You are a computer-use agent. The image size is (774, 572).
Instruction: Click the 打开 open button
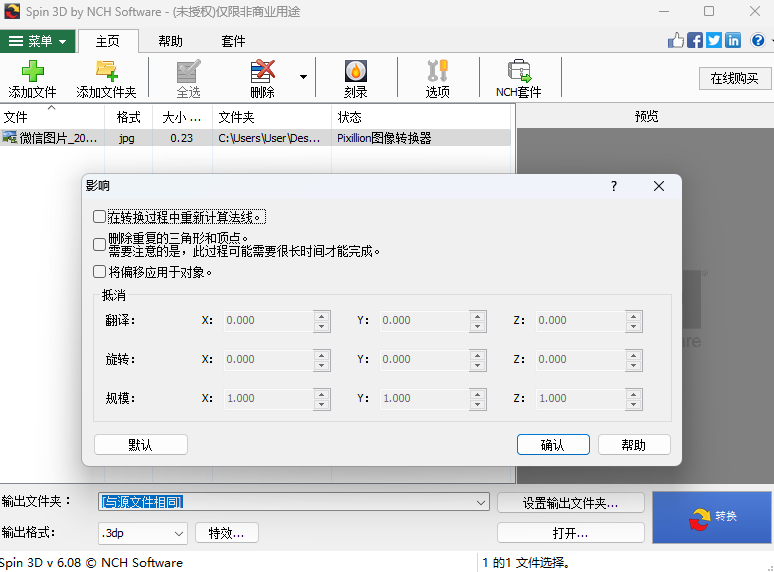click(x=571, y=533)
